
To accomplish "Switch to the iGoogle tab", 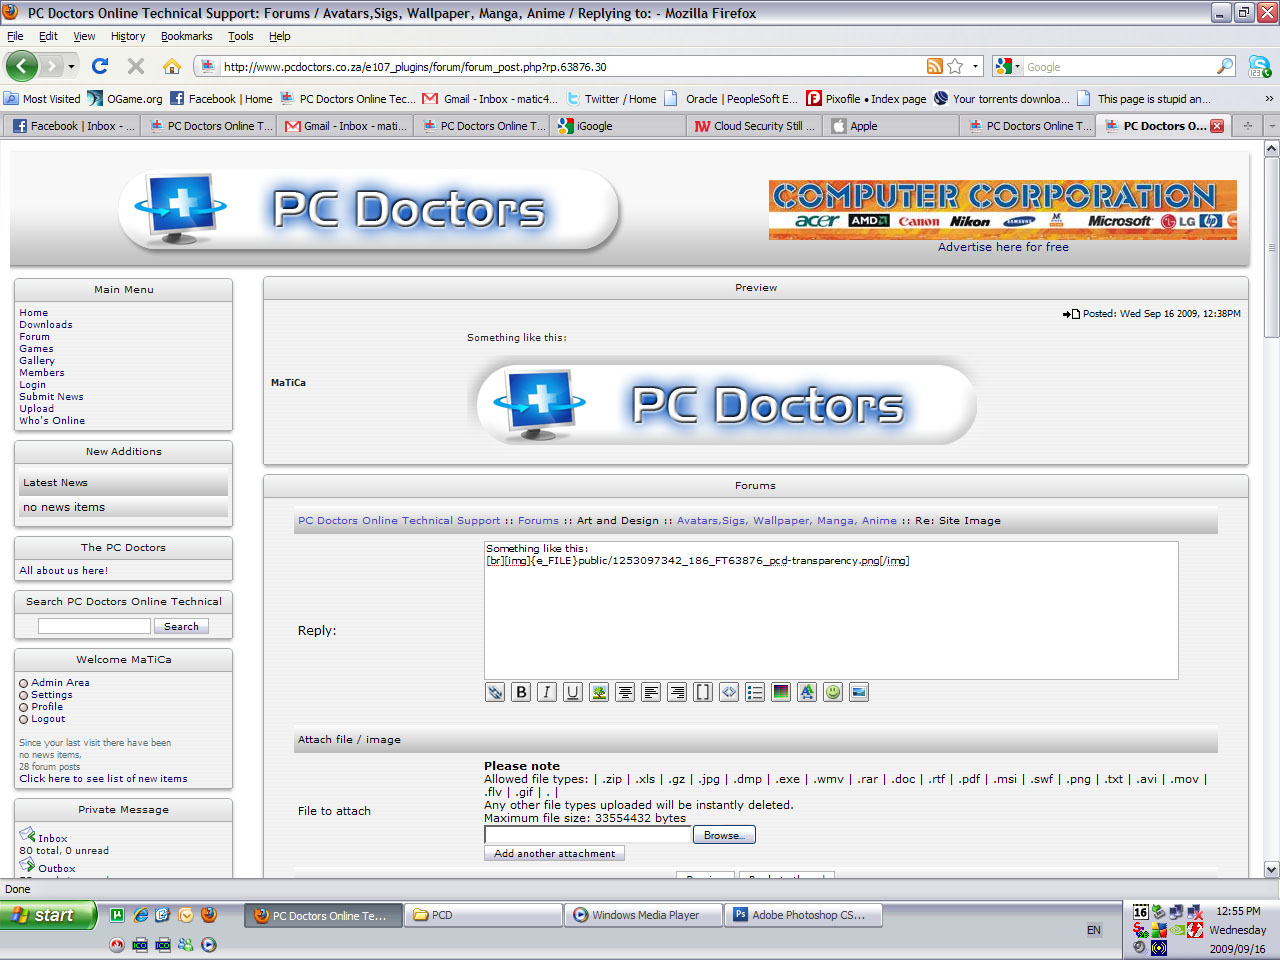I will click(x=594, y=126).
